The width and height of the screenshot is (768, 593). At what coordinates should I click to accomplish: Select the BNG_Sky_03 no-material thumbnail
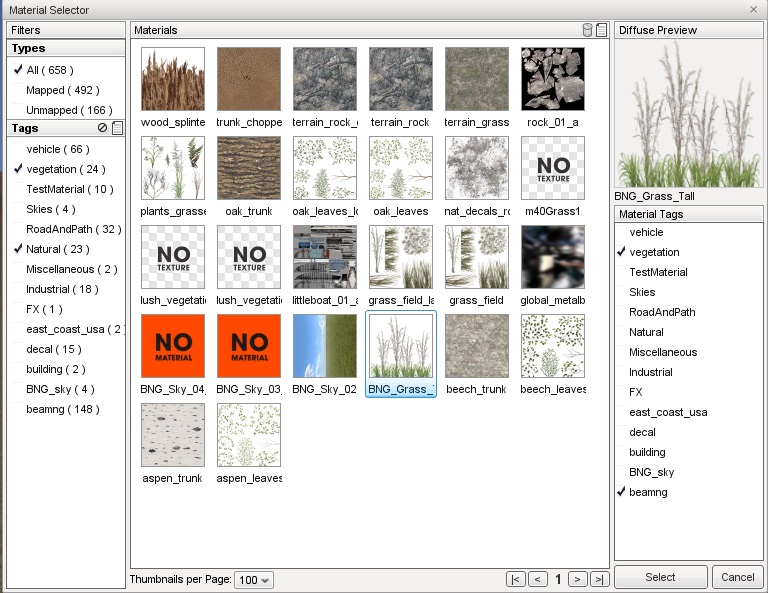249,346
